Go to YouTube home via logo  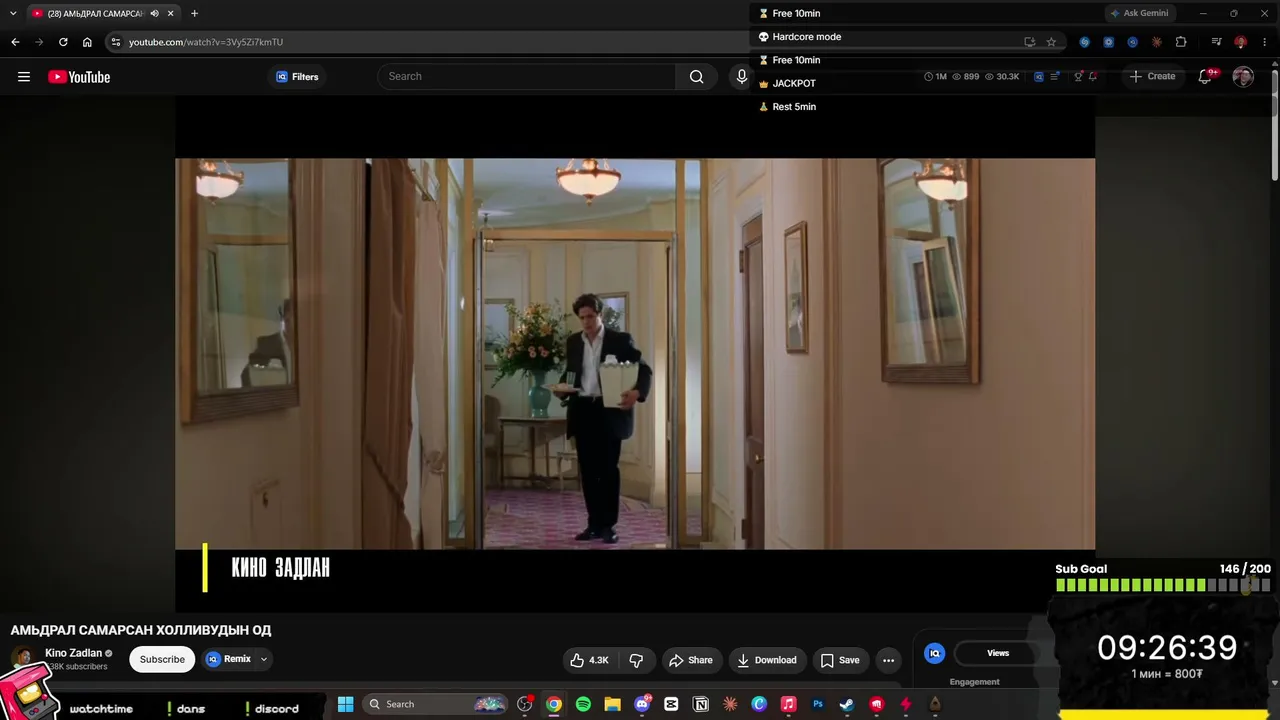coord(79,77)
